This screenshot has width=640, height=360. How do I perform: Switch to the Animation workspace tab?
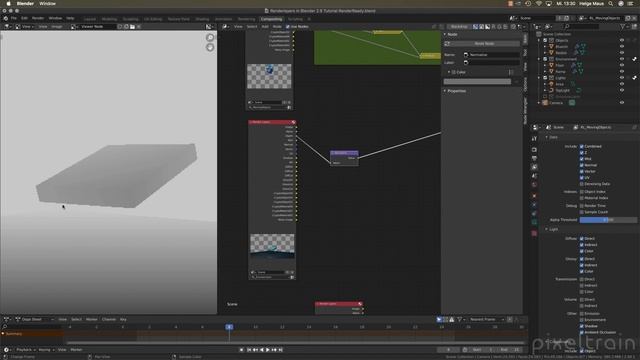click(x=223, y=19)
